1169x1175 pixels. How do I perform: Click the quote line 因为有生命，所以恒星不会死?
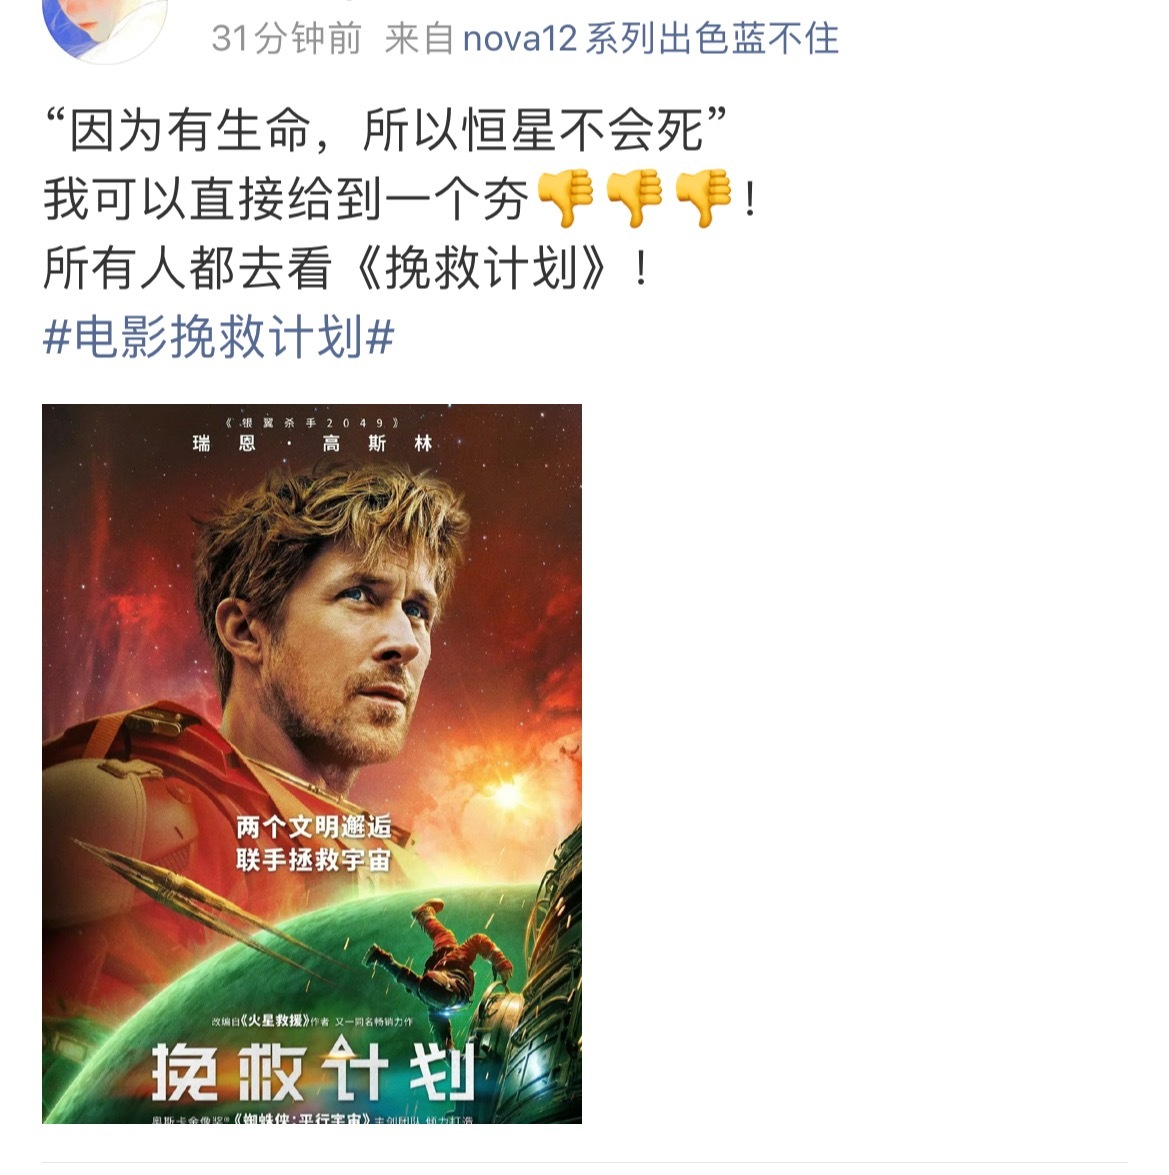click(387, 130)
